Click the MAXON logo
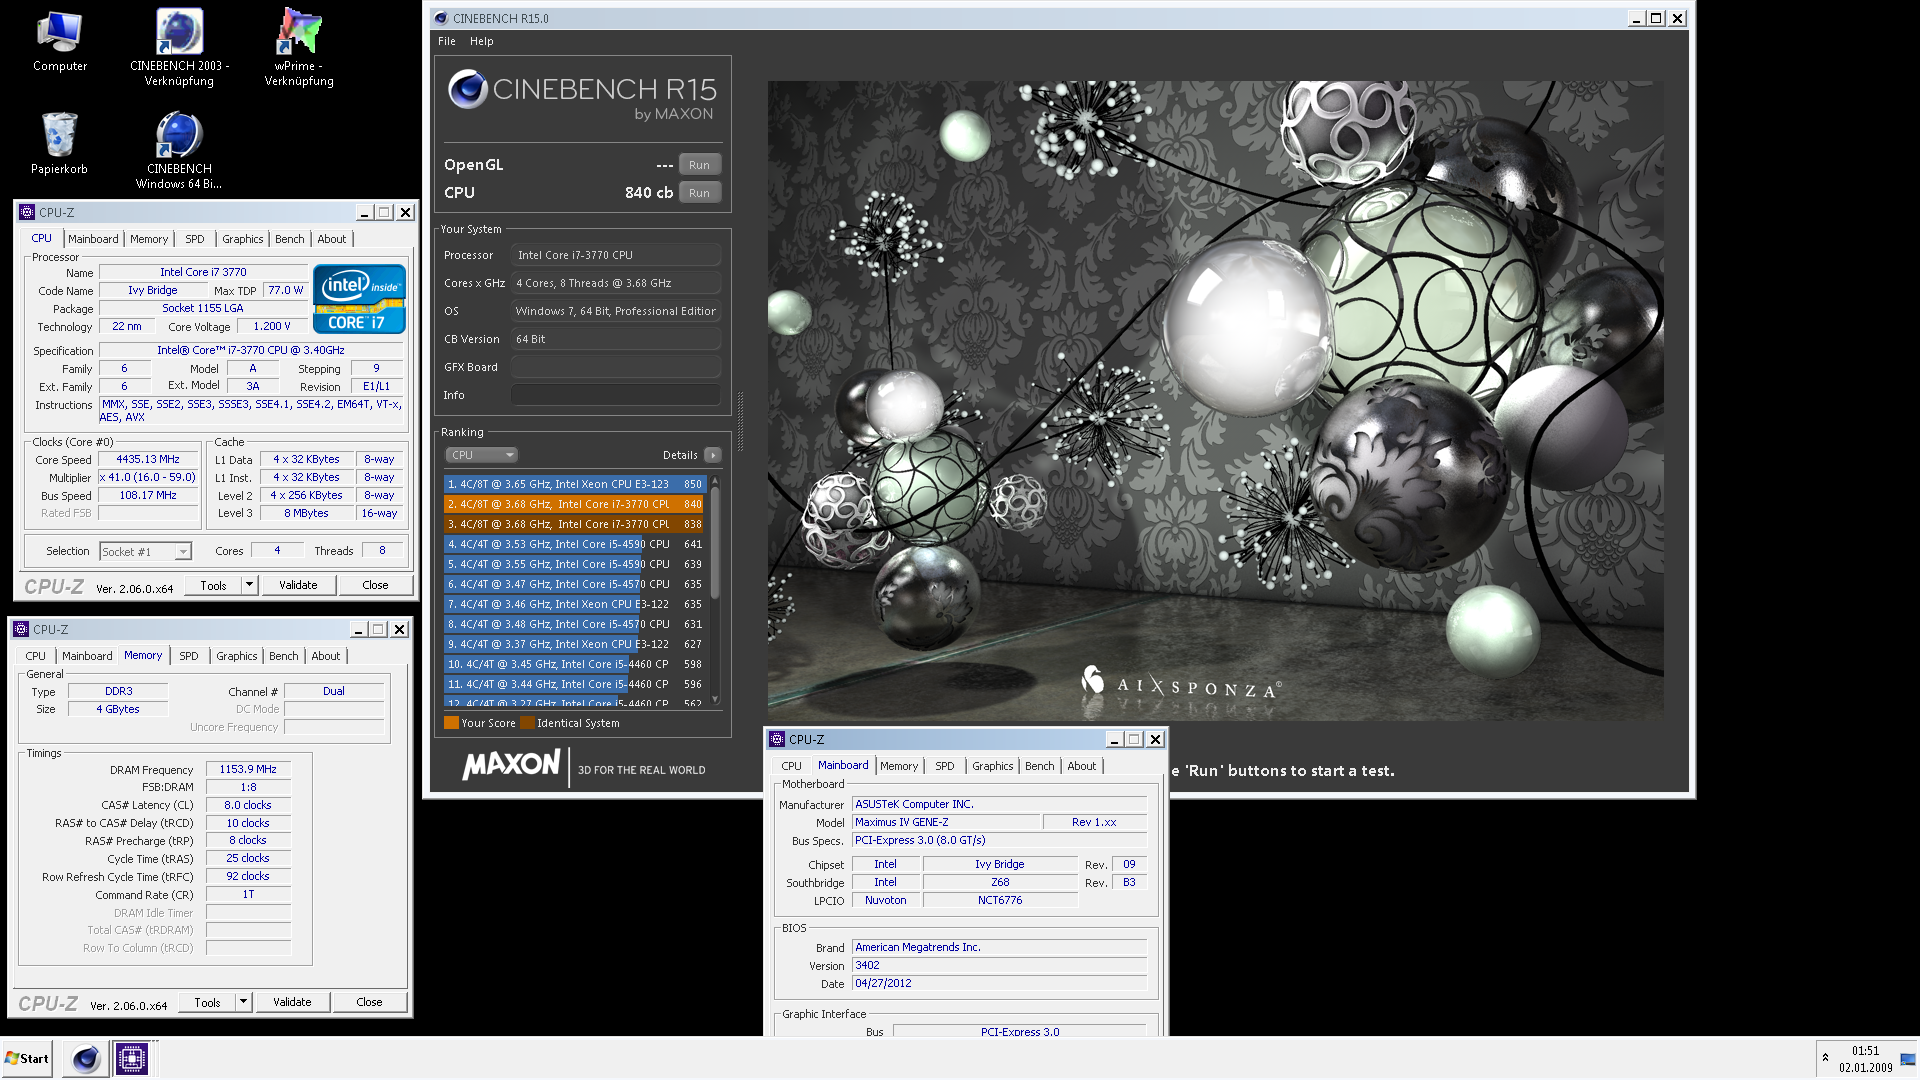The width and height of the screenshot is (1920, 1080). pos(511,765)
